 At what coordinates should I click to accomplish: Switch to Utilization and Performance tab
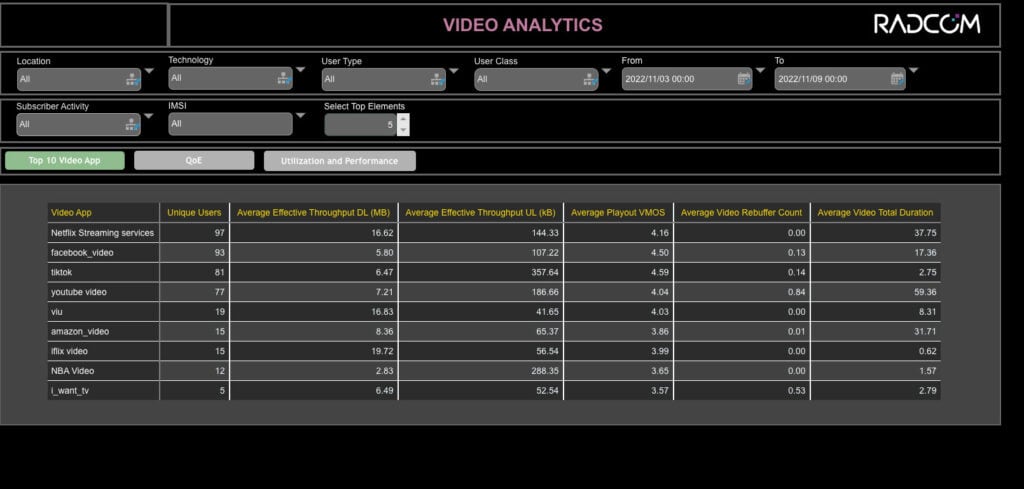pos(340,161)
